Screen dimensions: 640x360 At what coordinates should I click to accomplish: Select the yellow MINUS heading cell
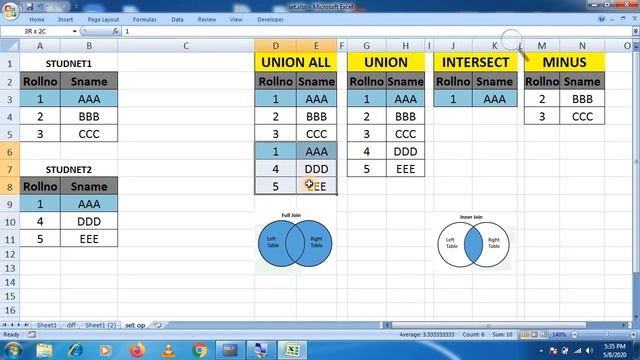tap(564, 62)
